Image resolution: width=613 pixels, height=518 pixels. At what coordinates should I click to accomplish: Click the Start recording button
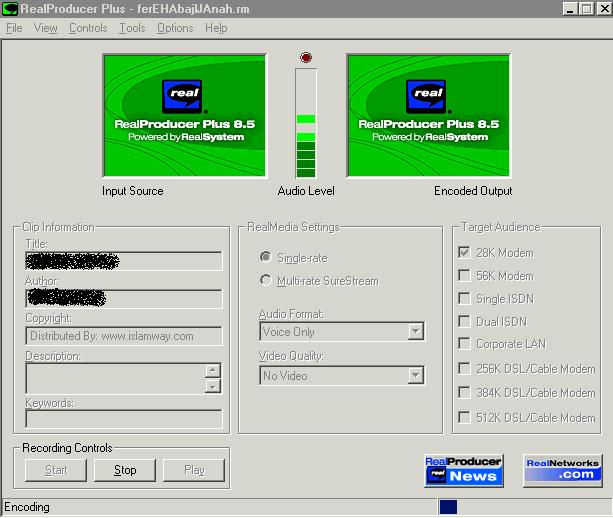[56, 470]
